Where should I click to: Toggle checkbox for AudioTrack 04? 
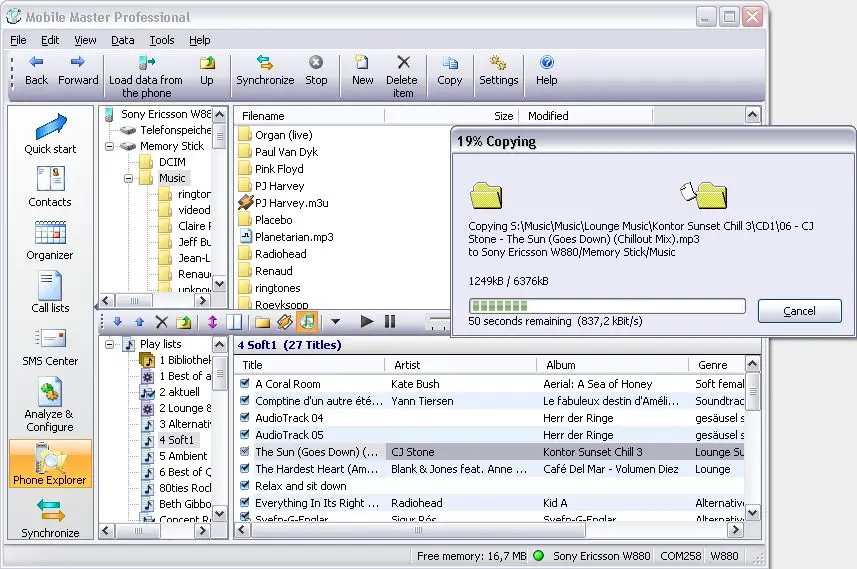pos(245,418)
